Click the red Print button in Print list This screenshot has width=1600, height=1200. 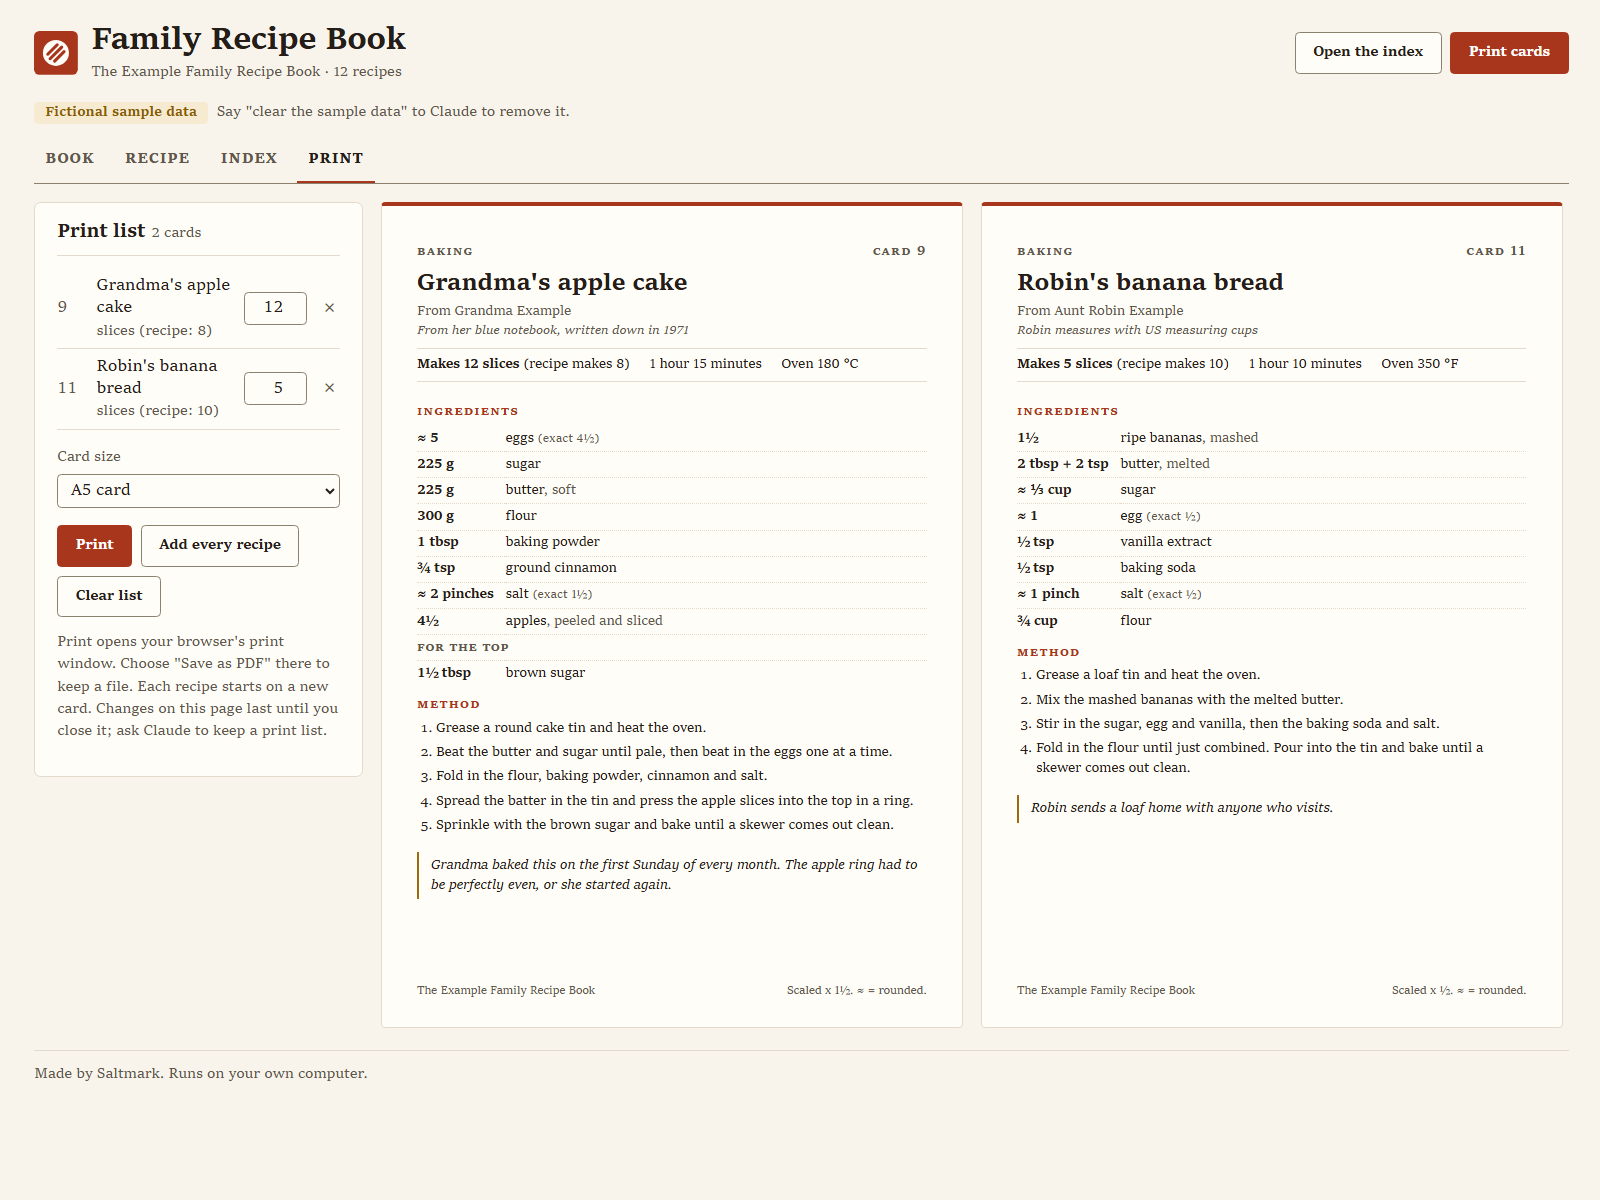pos(94,546)
